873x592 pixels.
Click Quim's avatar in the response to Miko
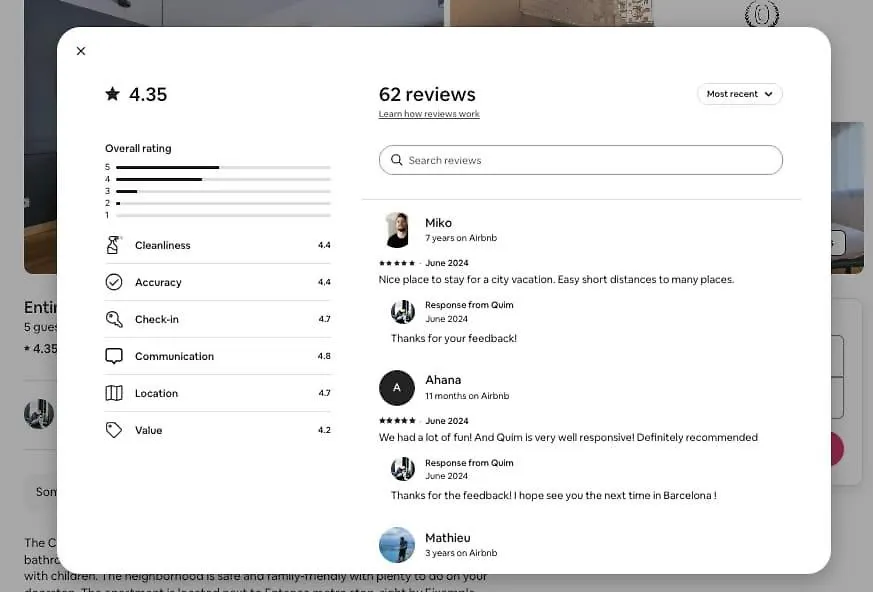(x=403, y=312)
